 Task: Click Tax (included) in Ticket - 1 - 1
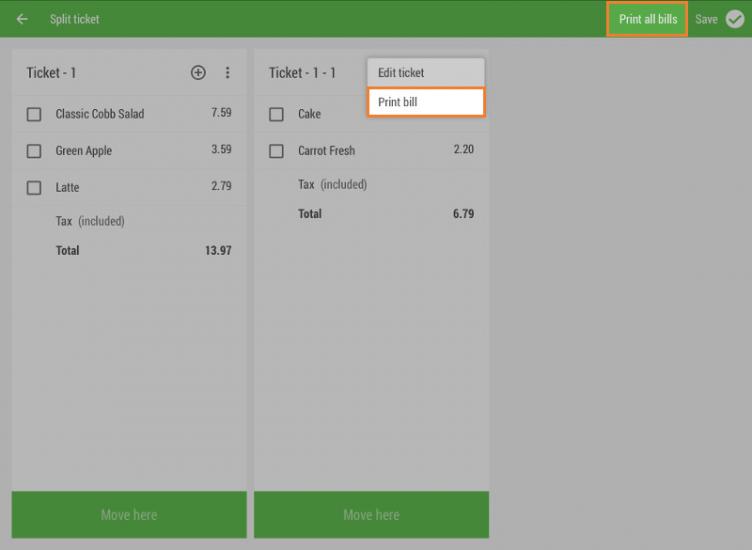(332, 185)
